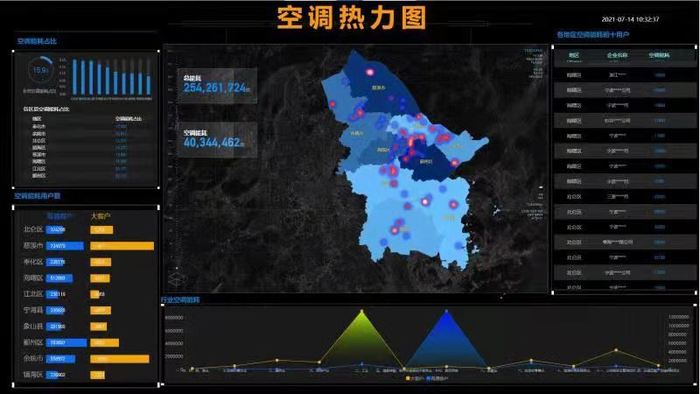Viewport: 700px width, 394px height.
Task: Click the 空调能耗 40,344,462 card
Action: (x=217, y=140)
